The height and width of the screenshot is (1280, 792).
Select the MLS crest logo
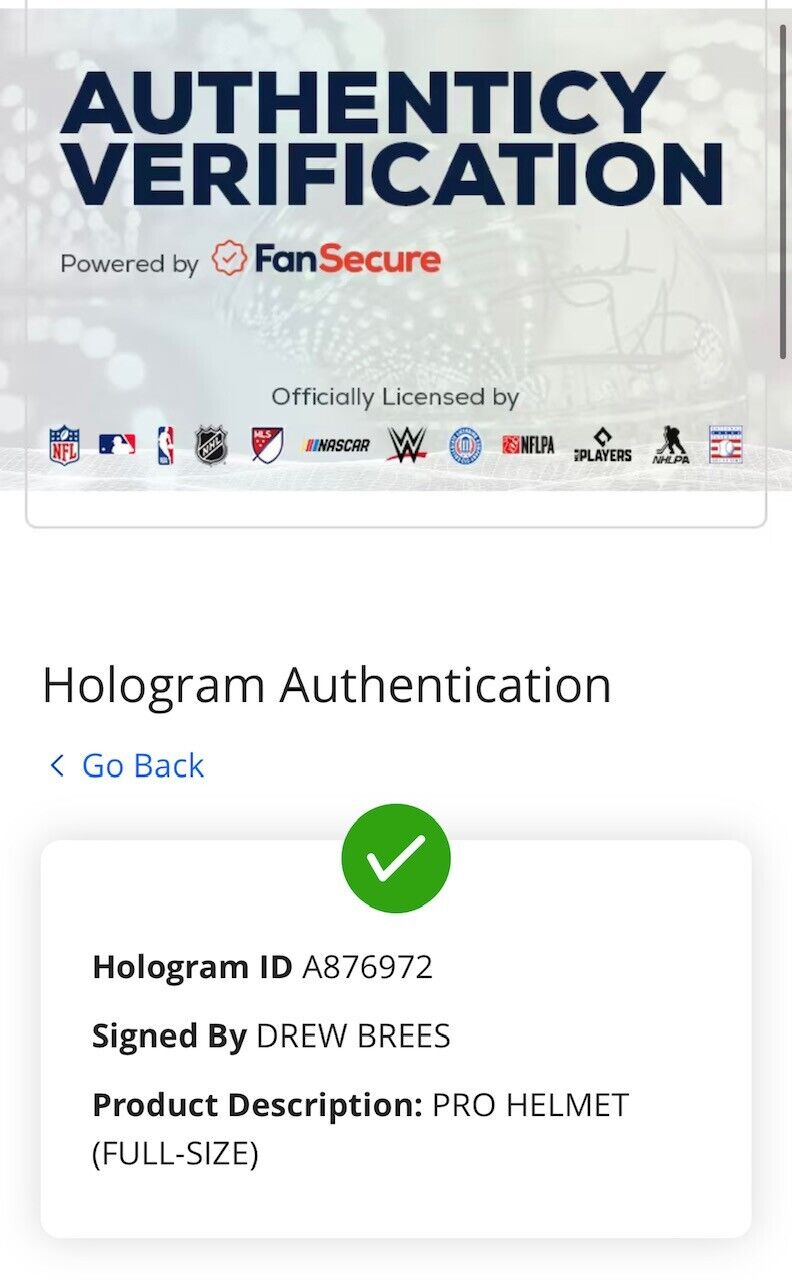[267, 445]
